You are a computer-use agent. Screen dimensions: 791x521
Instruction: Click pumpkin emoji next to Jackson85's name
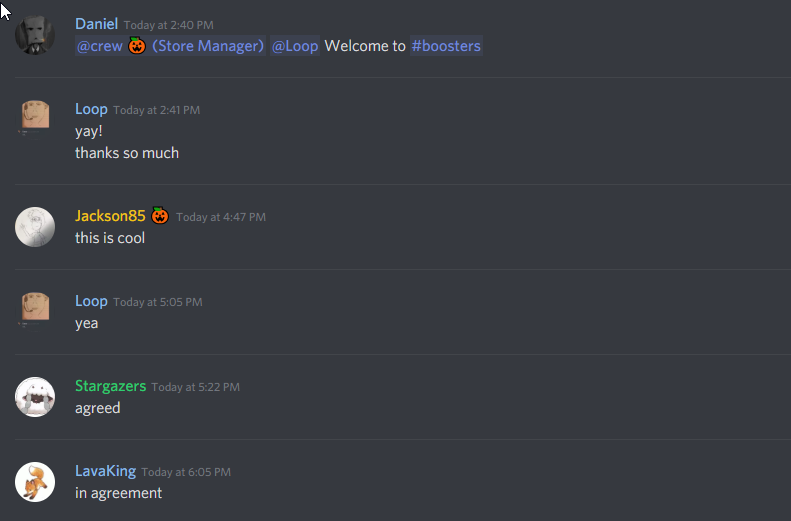(x=160, y=215)
